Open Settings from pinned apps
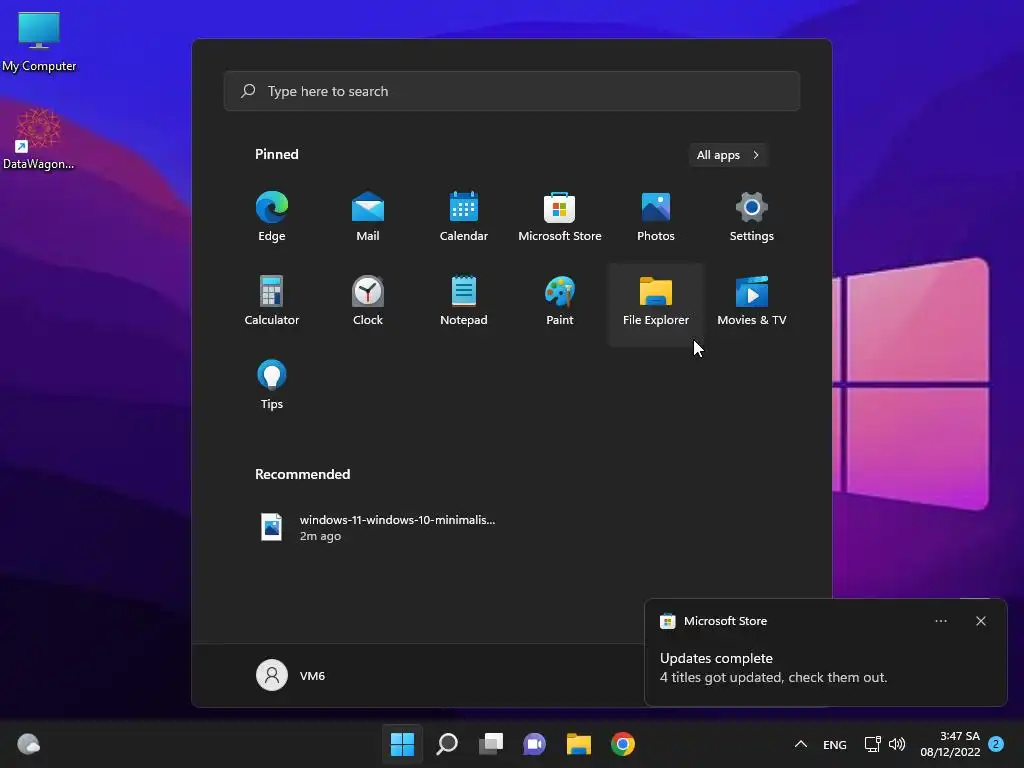This screenshot has width=1024, height=768. [752, 217]
